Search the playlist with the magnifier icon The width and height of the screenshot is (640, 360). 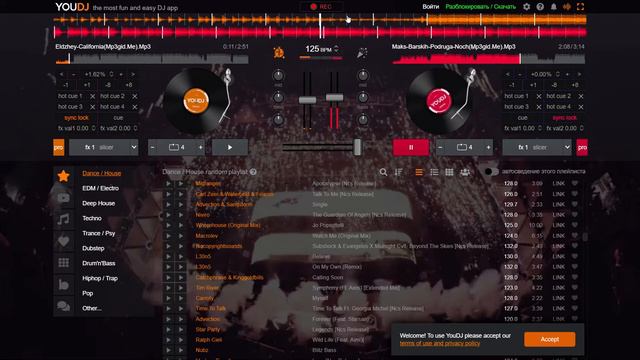coord(383,172)
